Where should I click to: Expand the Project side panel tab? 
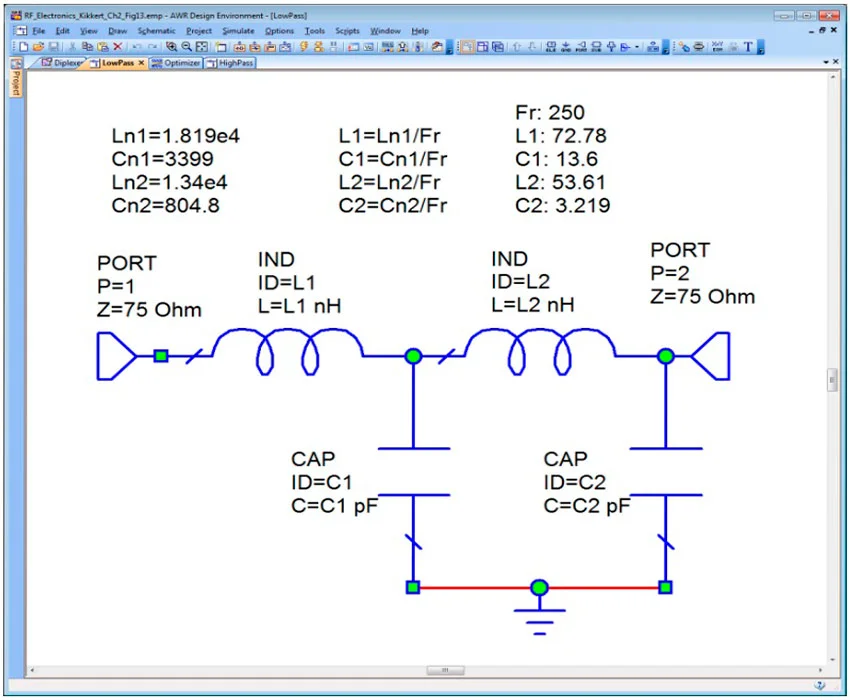point(16,82)
